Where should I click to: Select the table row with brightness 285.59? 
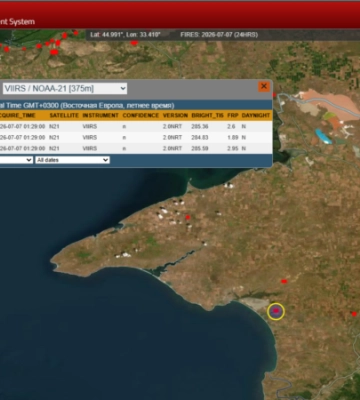click(x=136, y=148)
